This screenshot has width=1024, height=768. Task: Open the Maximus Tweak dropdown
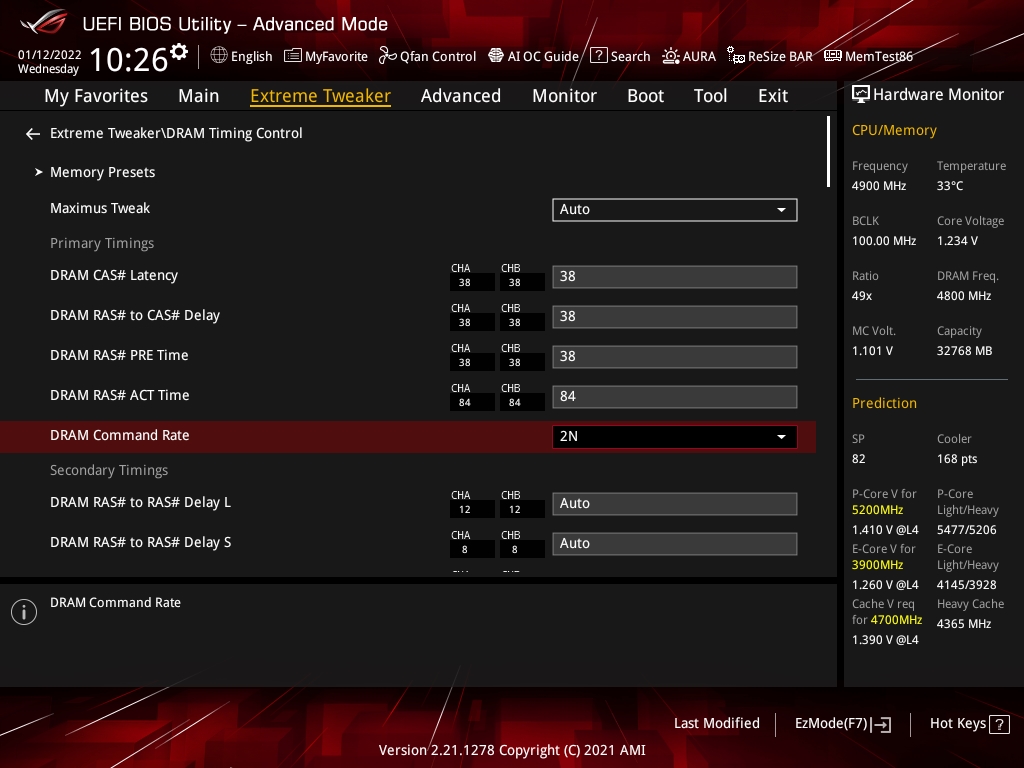(674, 209)
